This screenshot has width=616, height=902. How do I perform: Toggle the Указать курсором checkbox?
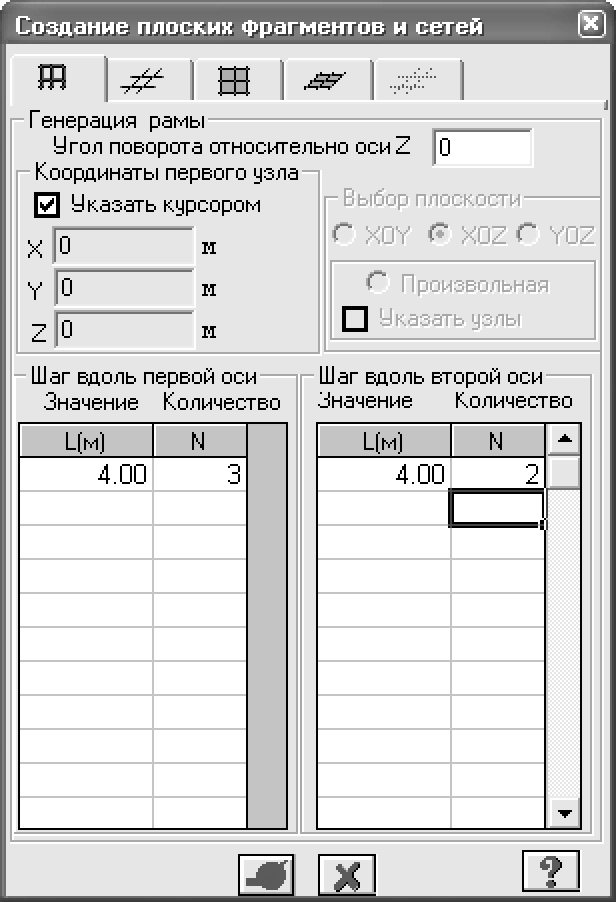(47, 205)
